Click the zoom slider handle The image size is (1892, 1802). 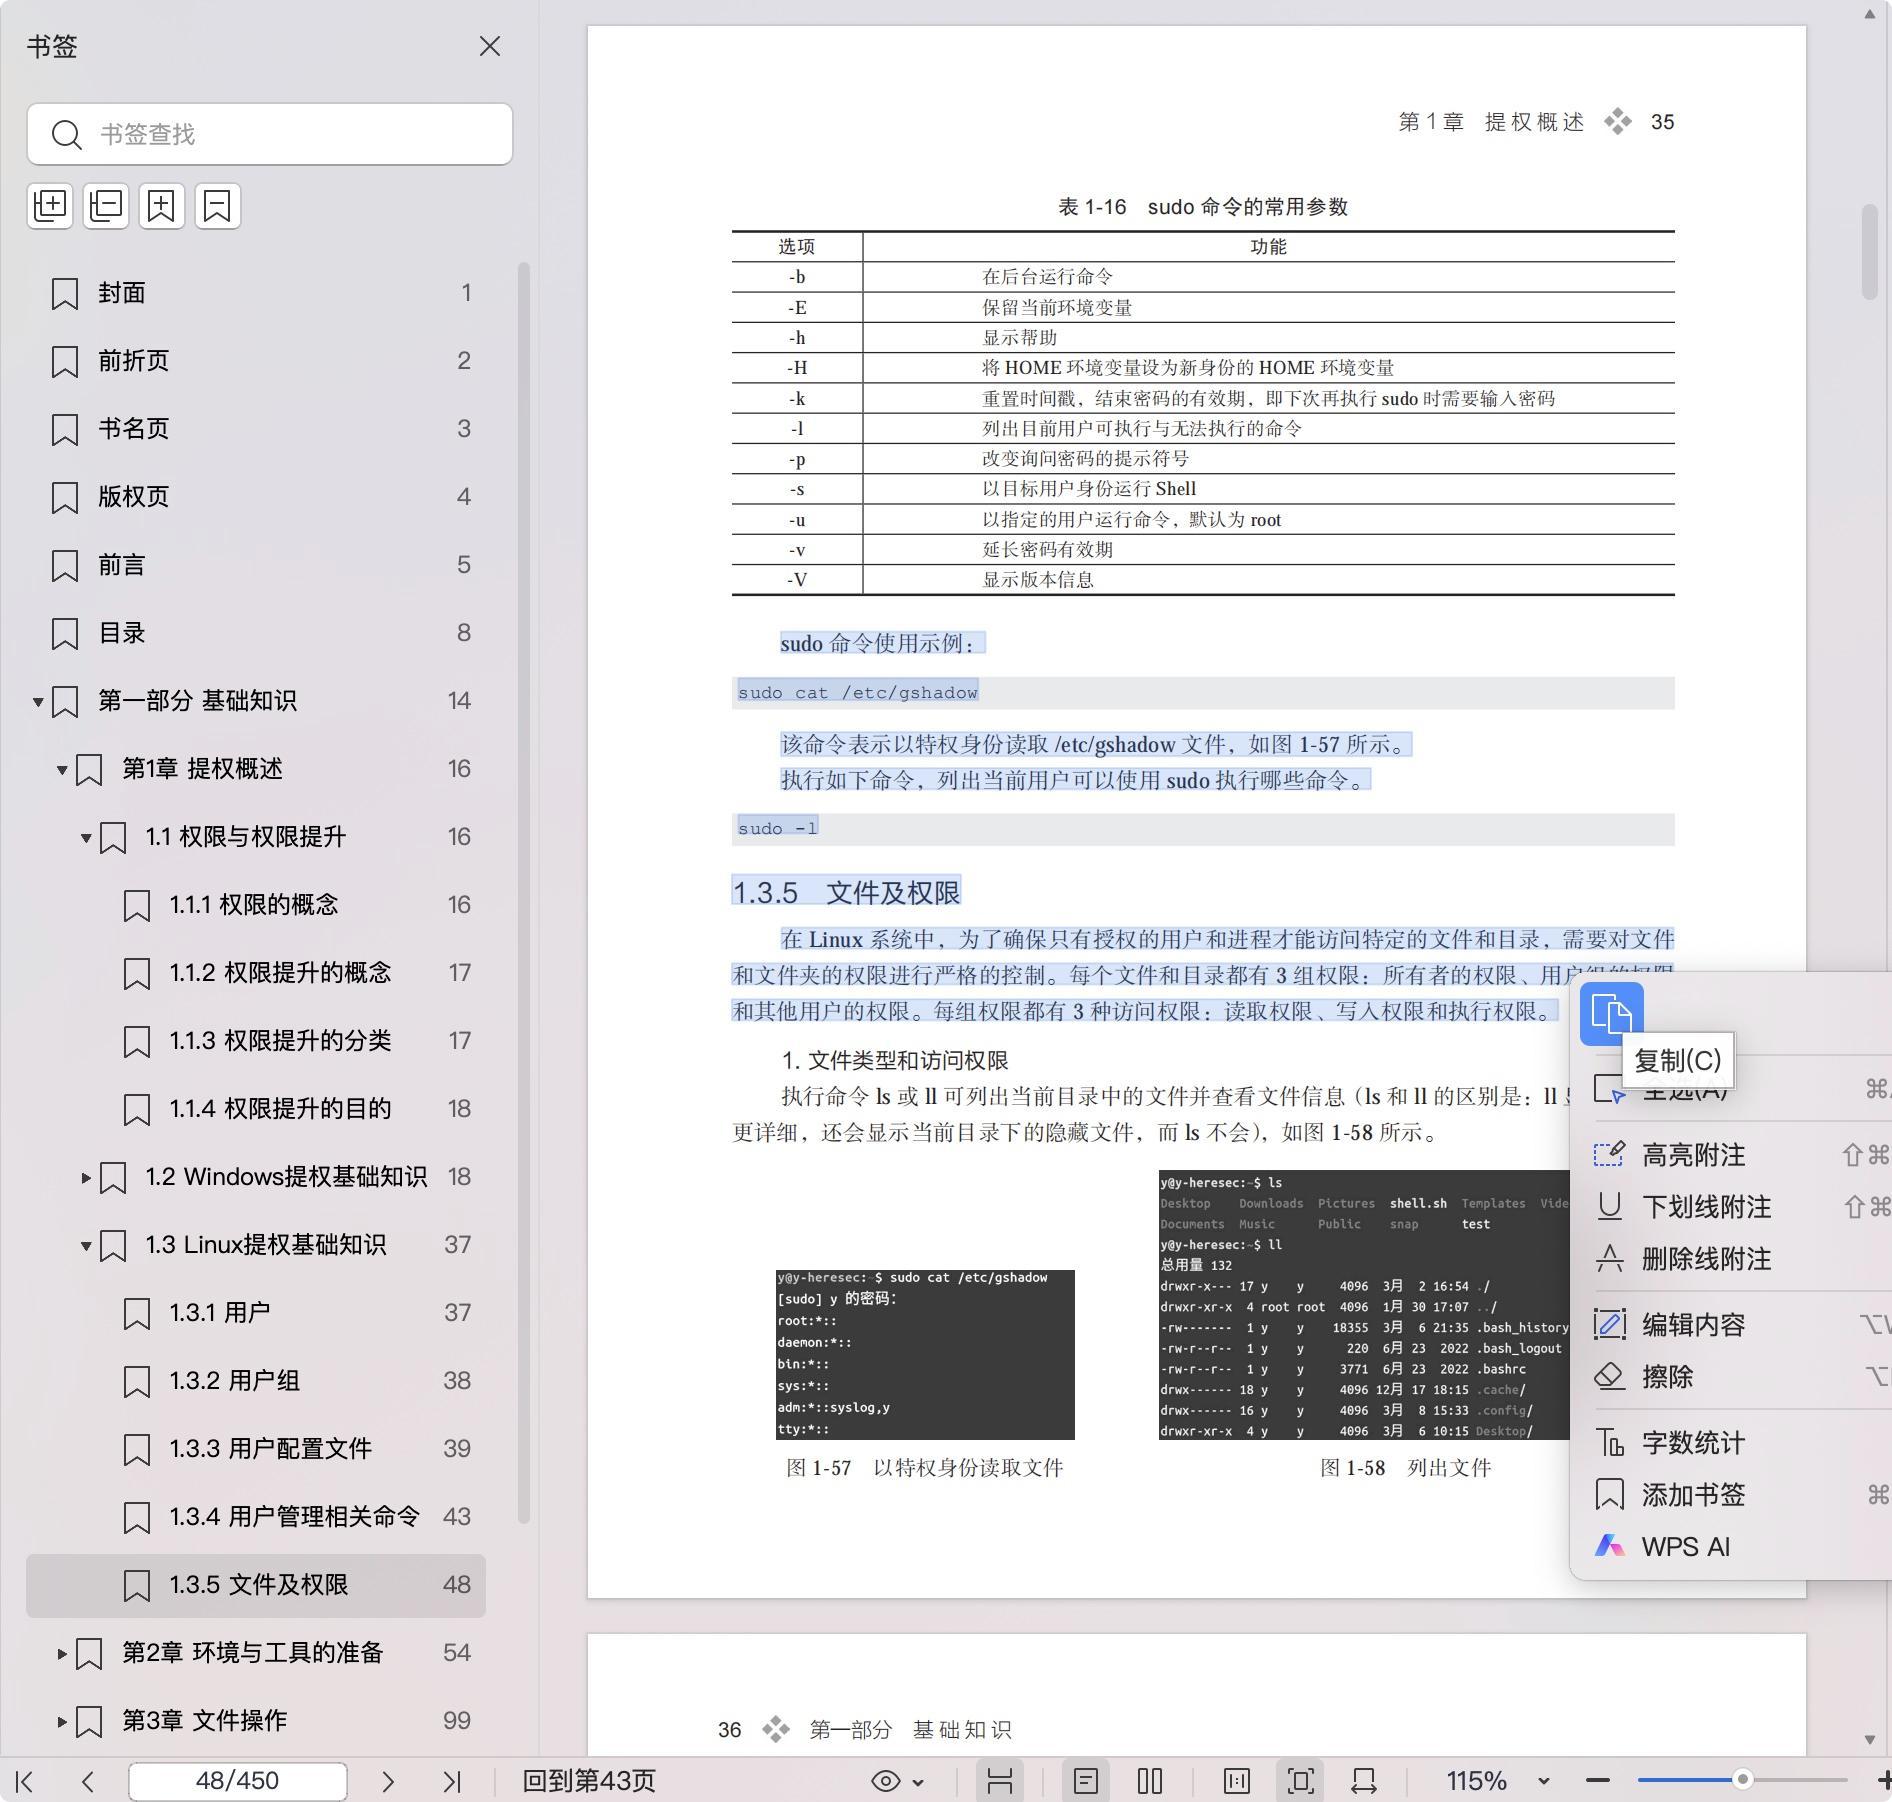click(x=1742, y=1780)
